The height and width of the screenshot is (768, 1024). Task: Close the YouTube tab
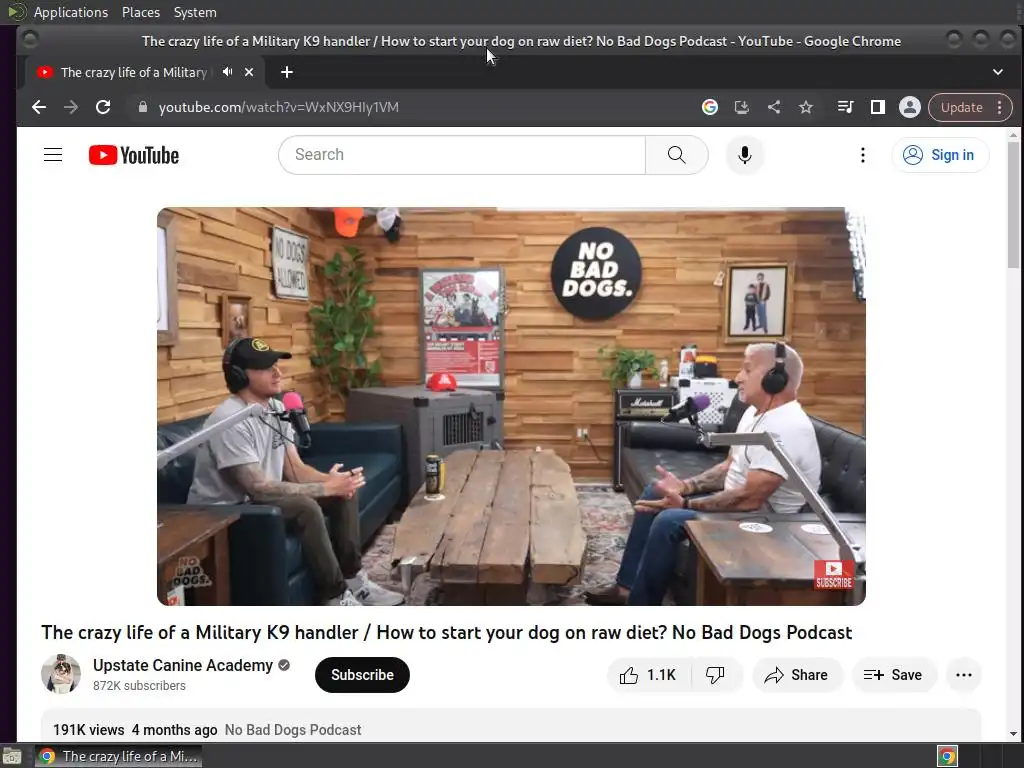click(249, 72)
